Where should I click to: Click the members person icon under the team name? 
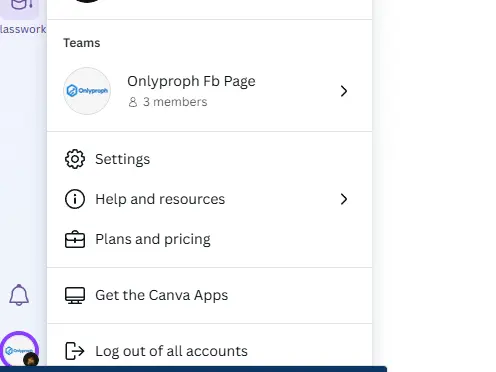tap(133, 102)
